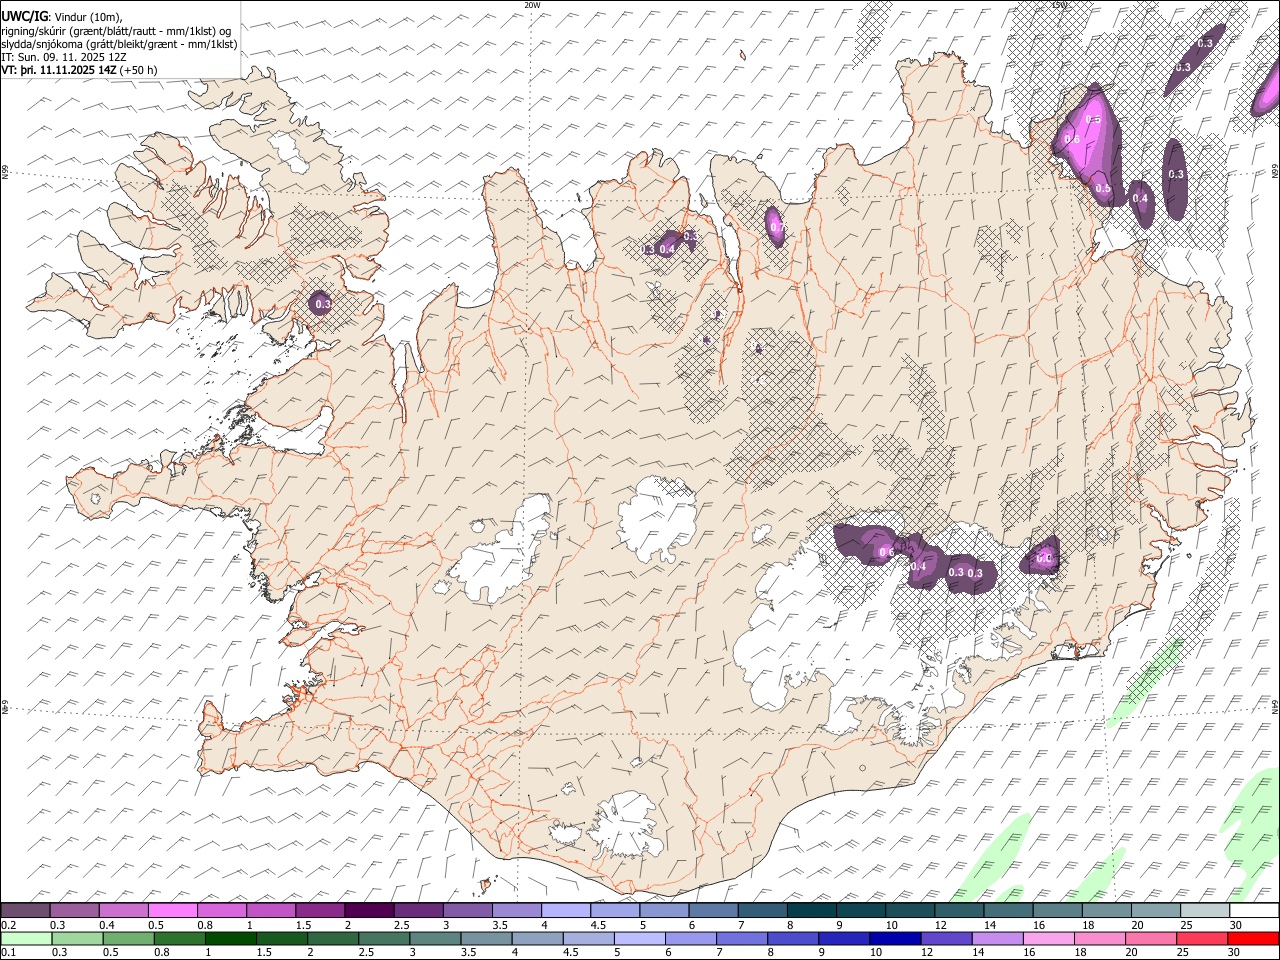Viewport: 1280px width, 960px height.
Task: Choose the light pink 16 swatch in the bottom legend row
Action: click(x=1049, y=938)
